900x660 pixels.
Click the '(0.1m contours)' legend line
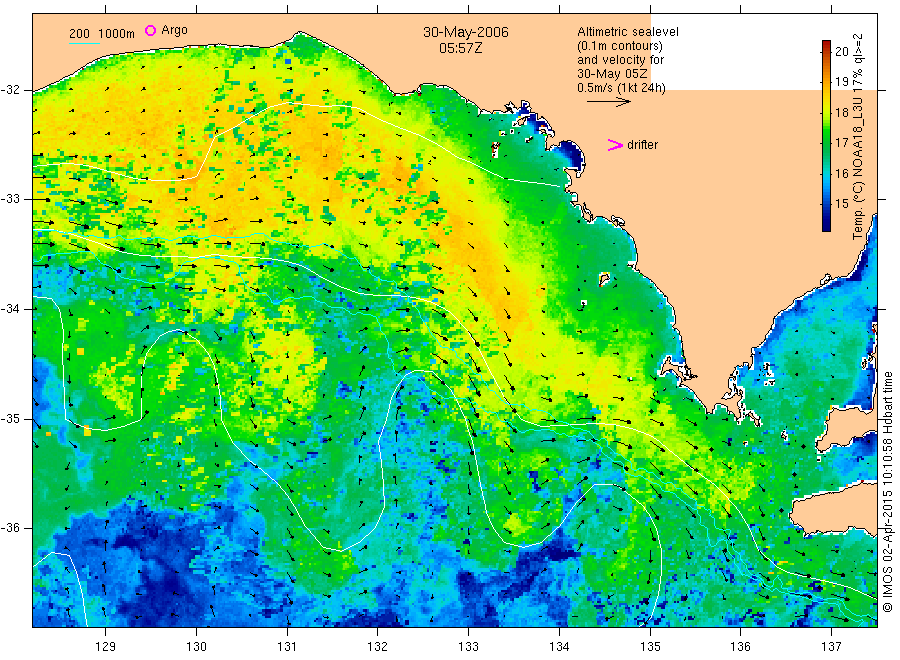point(619,46)
